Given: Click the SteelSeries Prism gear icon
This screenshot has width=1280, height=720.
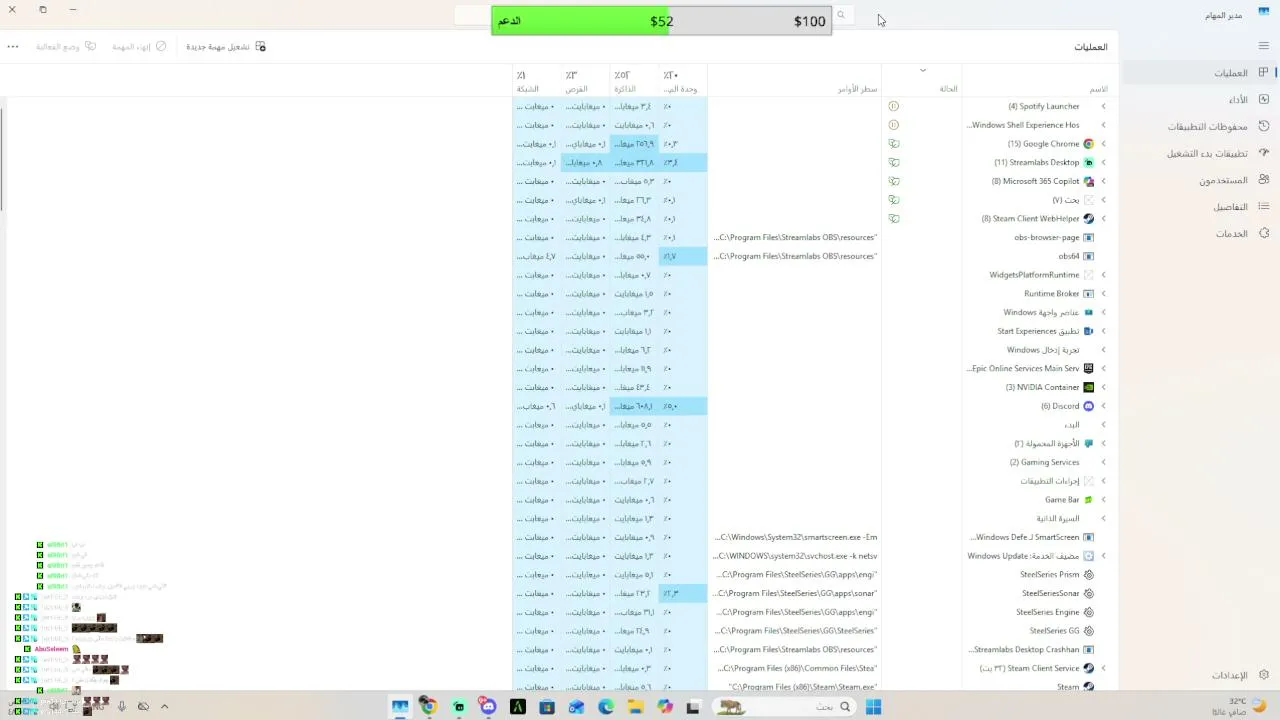Looking at the screenshot, I should pyautogui.click(x=1089, y=575).
